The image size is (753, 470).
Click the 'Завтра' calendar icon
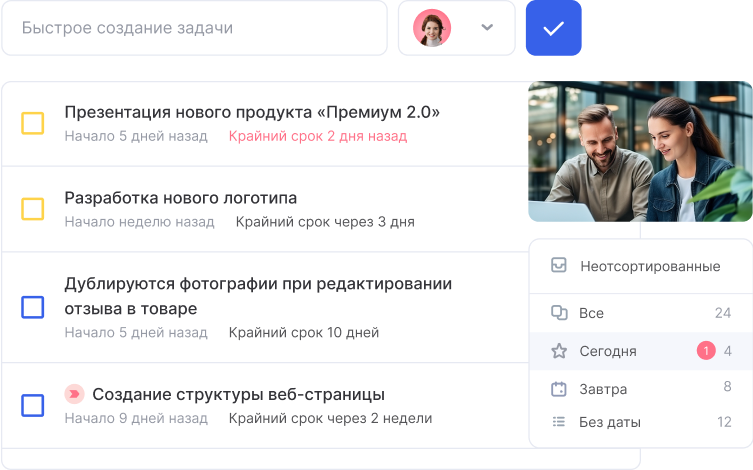559,388
